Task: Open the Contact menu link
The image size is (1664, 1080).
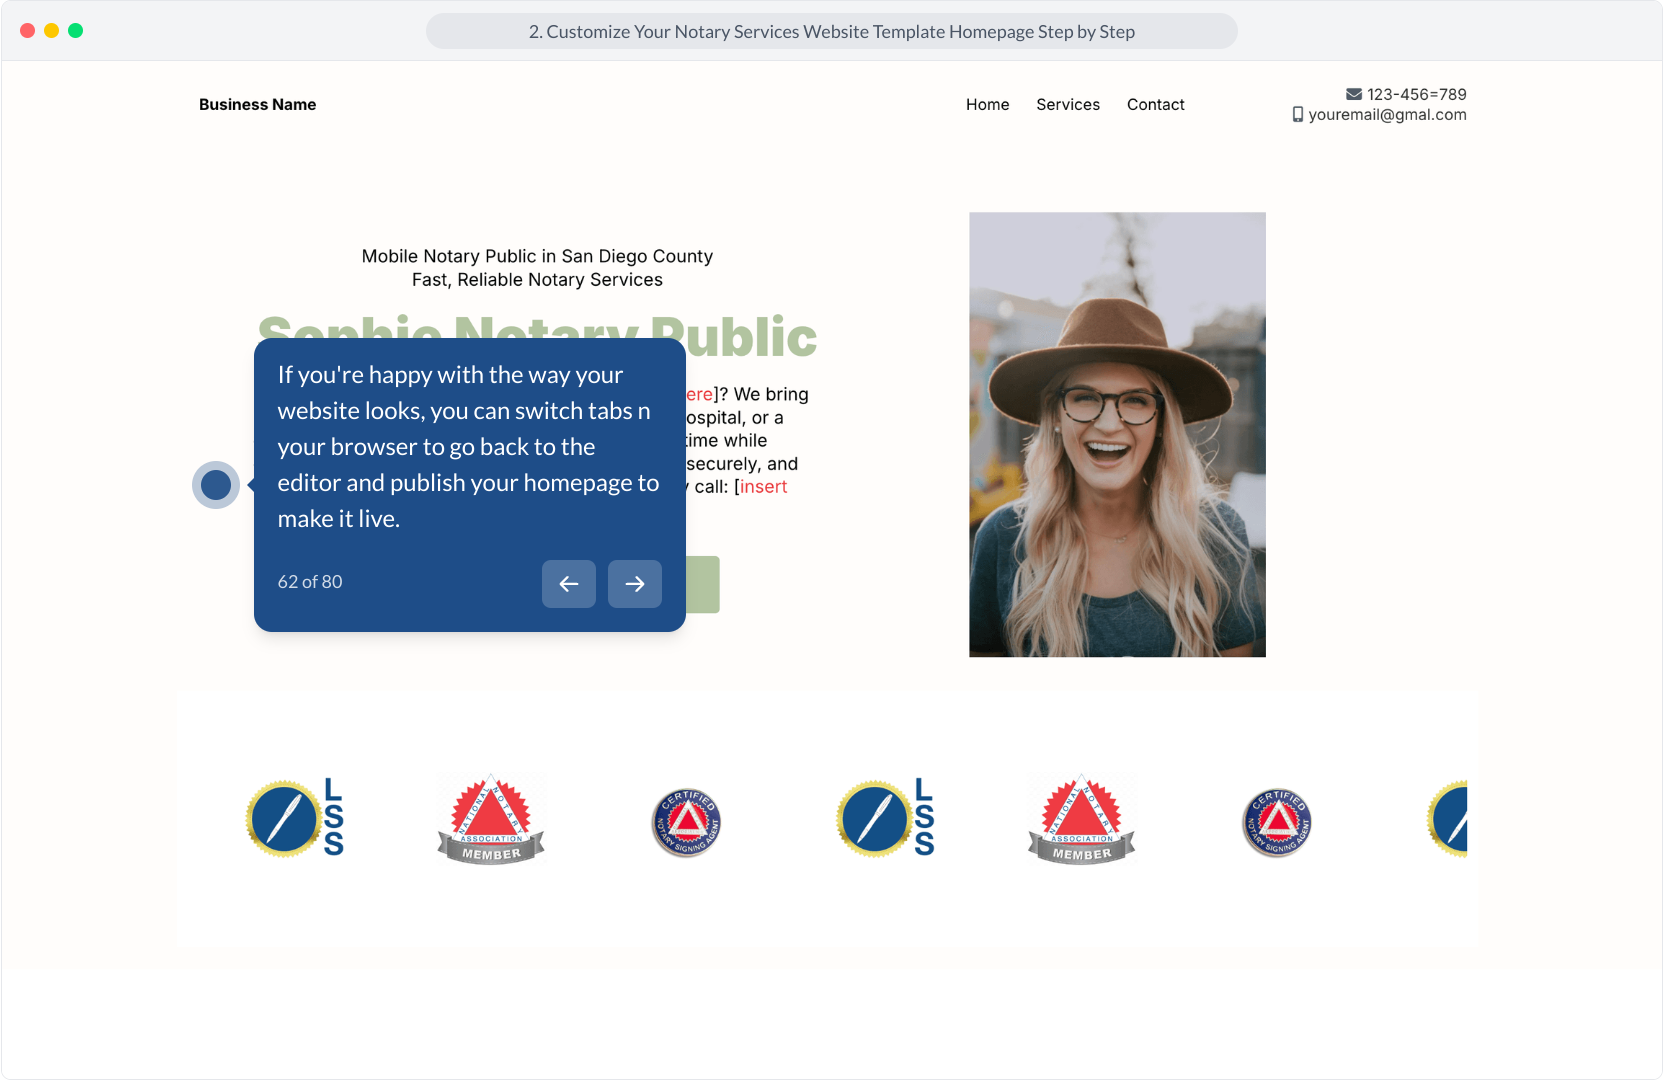Action: point(1156,104)
